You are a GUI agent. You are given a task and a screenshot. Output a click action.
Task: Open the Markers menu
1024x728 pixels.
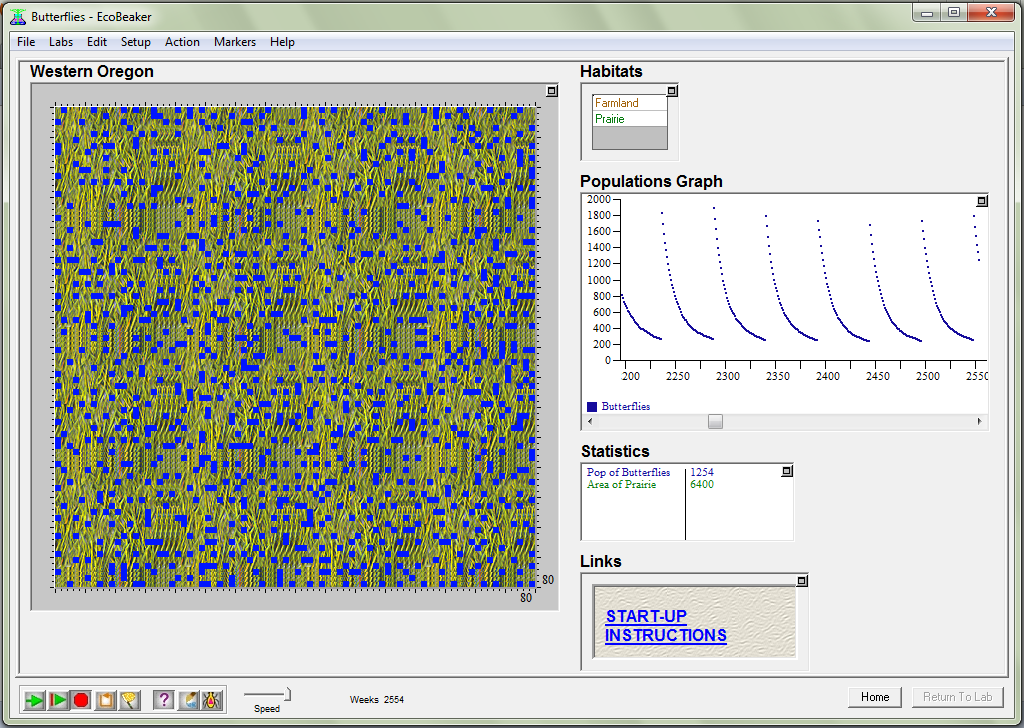[235, 42]
